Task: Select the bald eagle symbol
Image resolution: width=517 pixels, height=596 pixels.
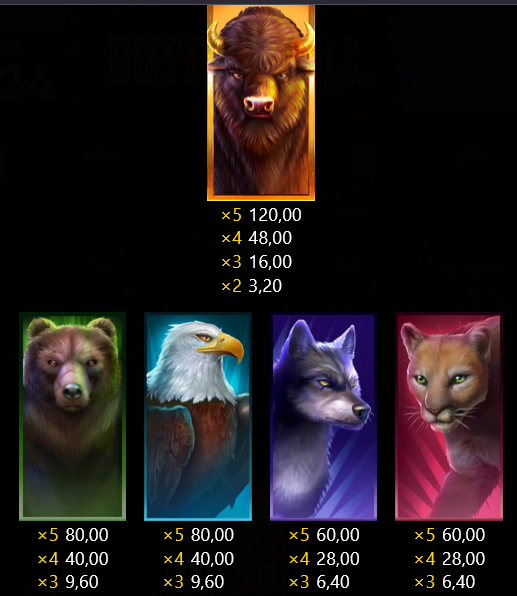Action: coord(198,416)
